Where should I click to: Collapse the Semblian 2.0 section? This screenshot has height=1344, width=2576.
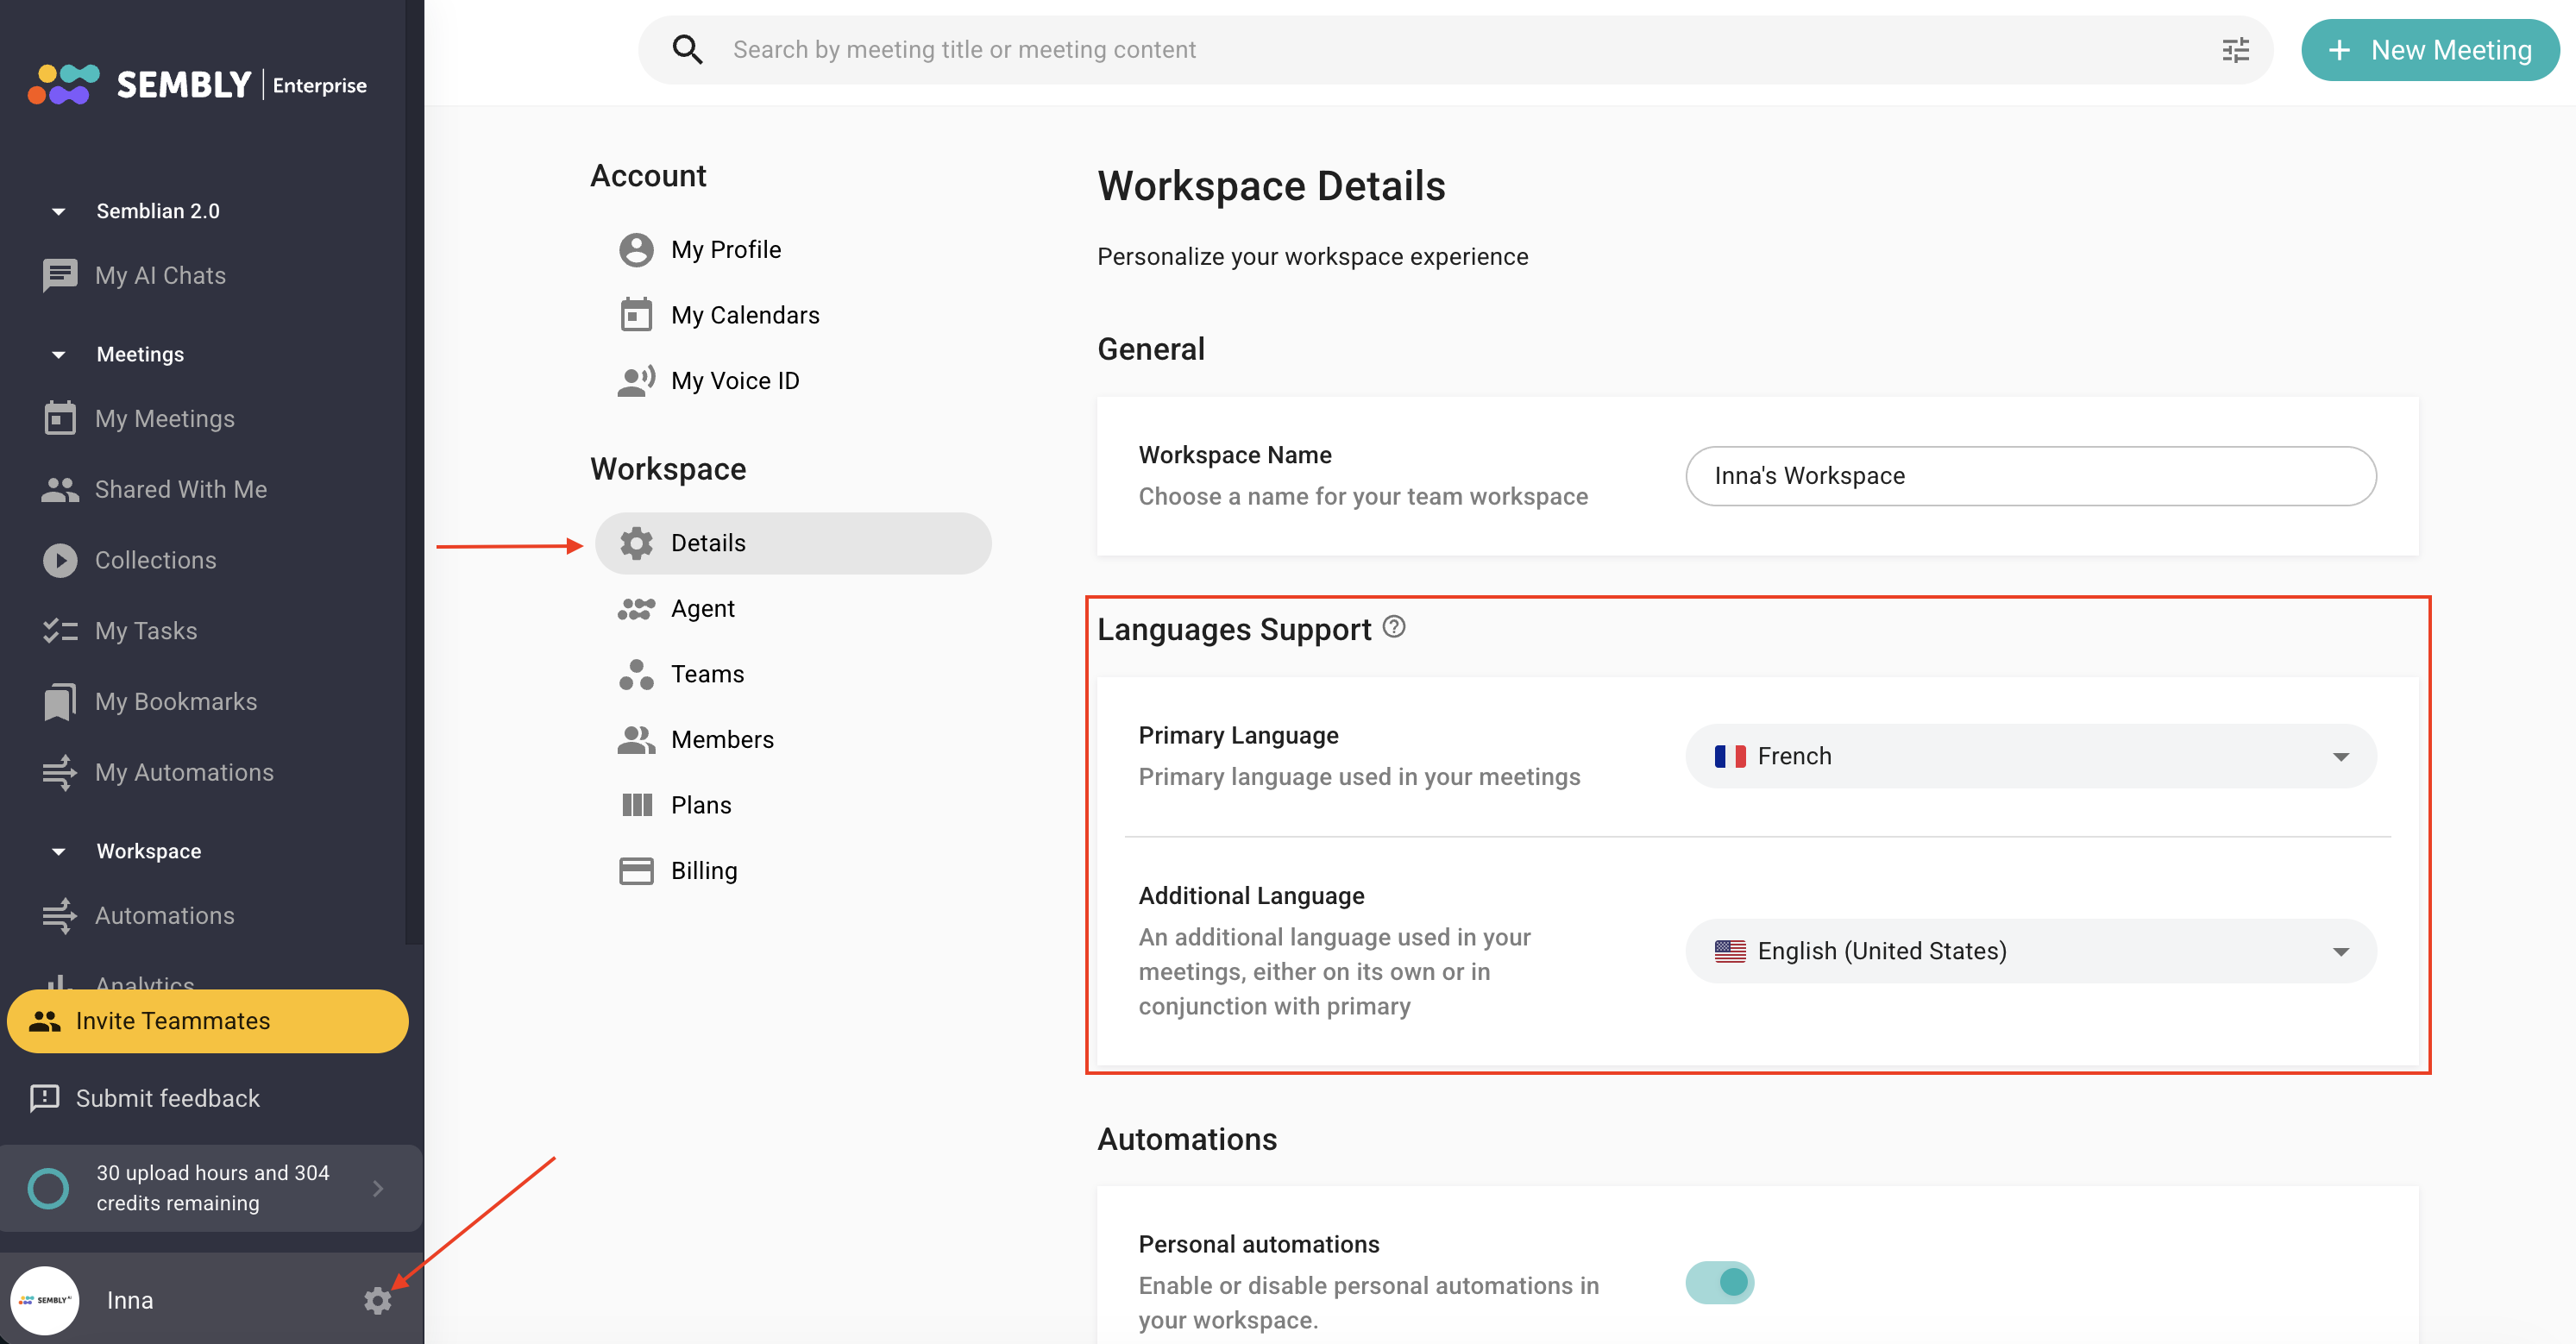59,211
